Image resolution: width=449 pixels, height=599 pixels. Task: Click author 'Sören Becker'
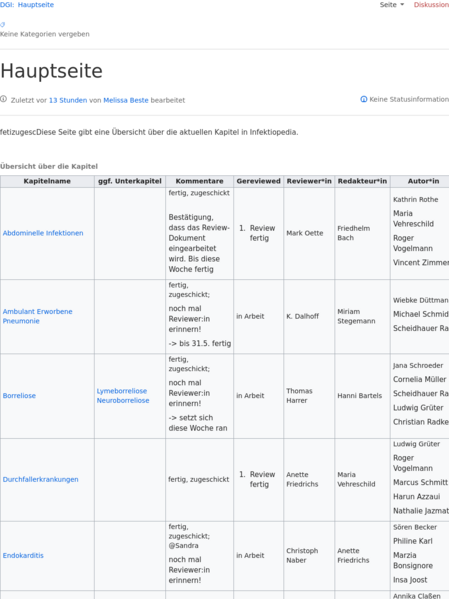coord(415,527)
